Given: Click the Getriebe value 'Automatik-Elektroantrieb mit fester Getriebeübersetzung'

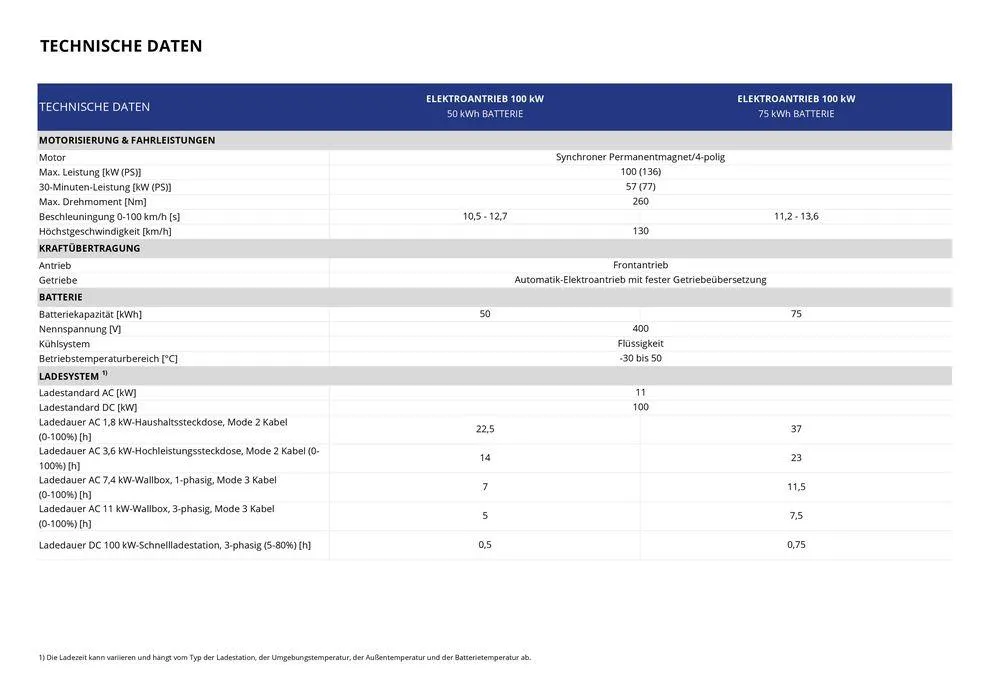Looking at the screenshot, I should click(x=640, y=280).
